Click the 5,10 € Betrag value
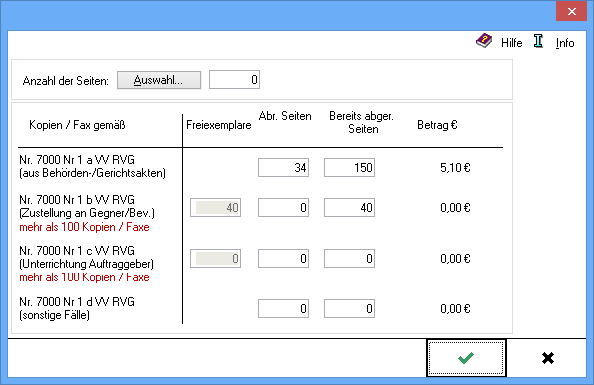Image resolution: width=594 pixels, height=385 pixels. point(455,168)
